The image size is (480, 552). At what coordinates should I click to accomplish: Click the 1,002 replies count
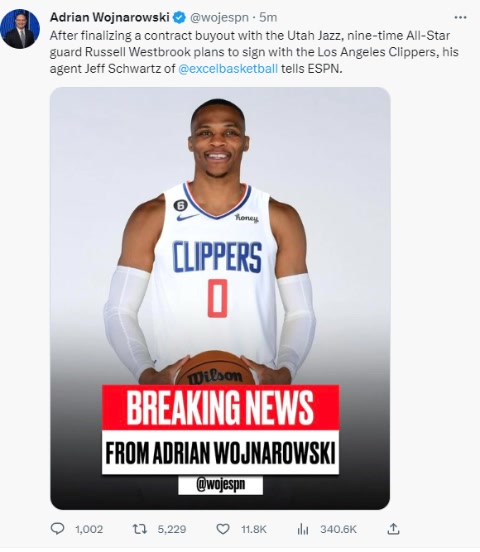[x=89, y=529]
